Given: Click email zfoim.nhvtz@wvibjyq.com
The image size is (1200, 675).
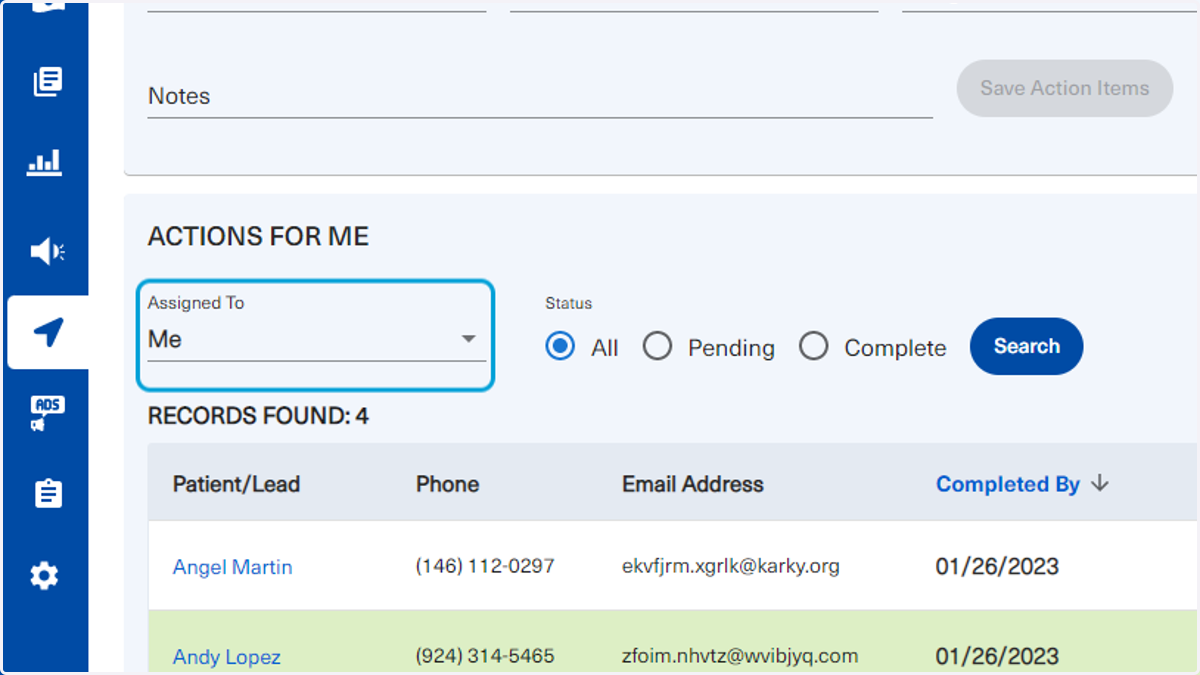Looking at the screenshot, I should click(x=740, y=656).
